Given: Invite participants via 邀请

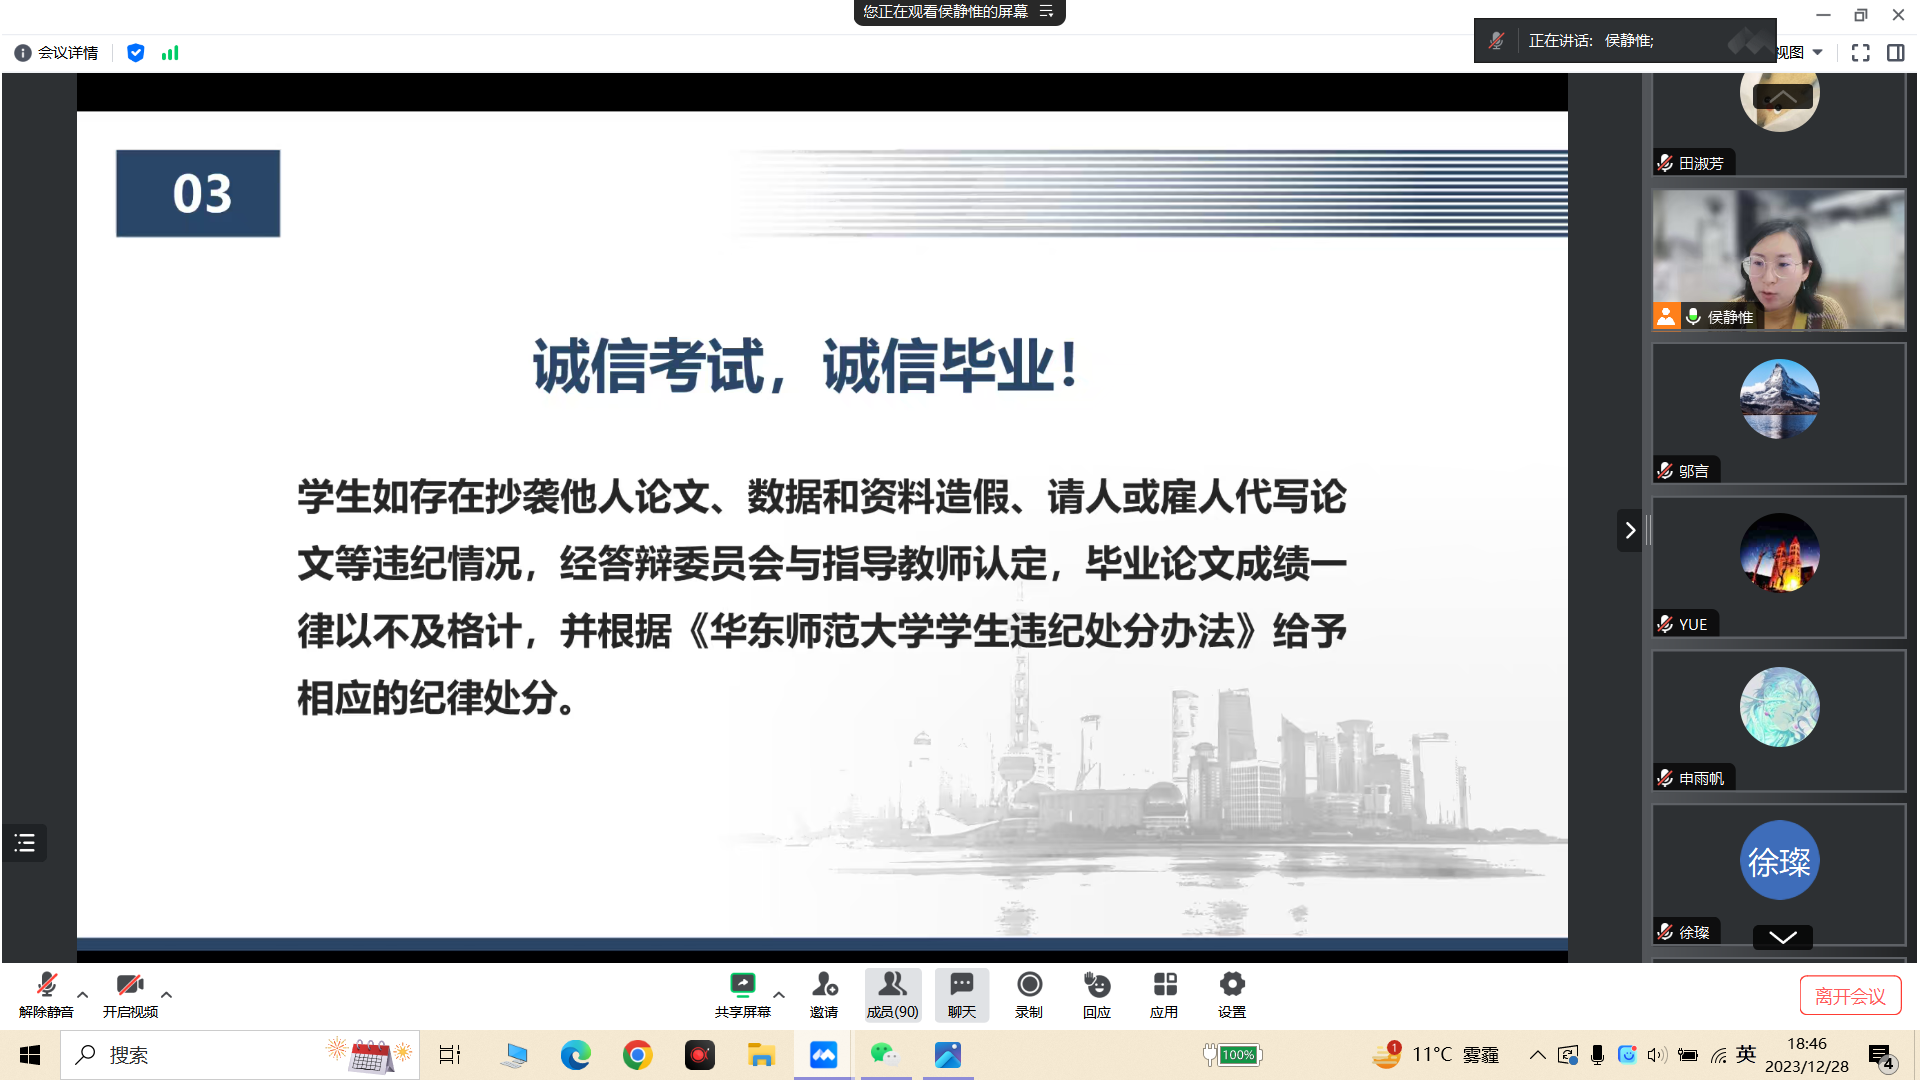Looking at the screenshot, I should pyautogui.click(x=823, y=994).
